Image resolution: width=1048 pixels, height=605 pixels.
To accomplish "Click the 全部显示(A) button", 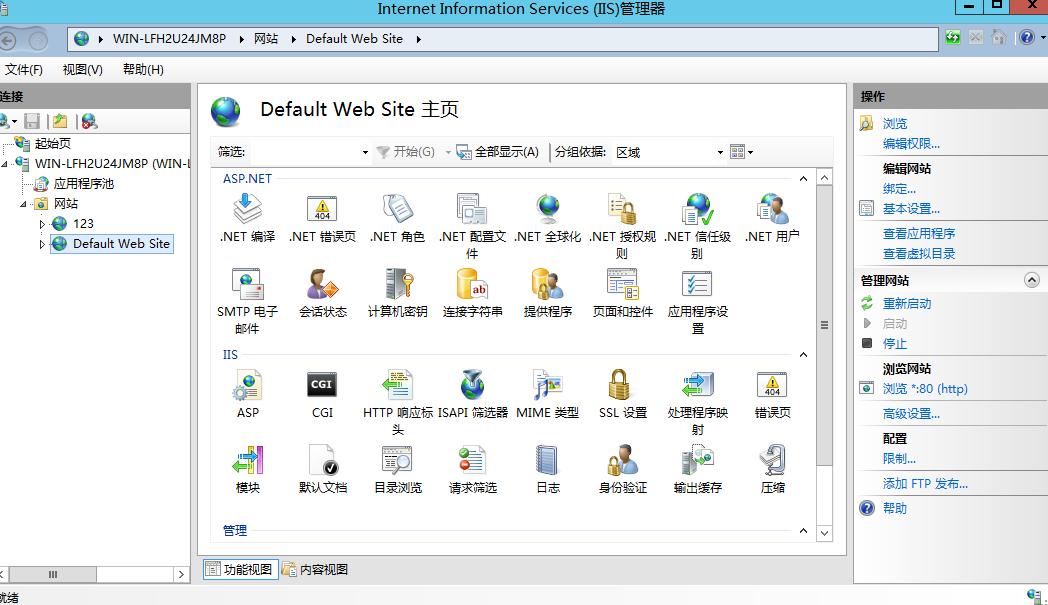I will tap(498, 152).
